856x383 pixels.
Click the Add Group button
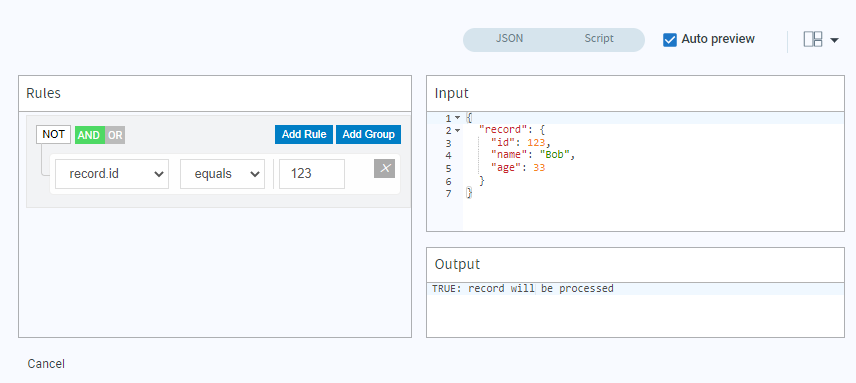(368, 135)
